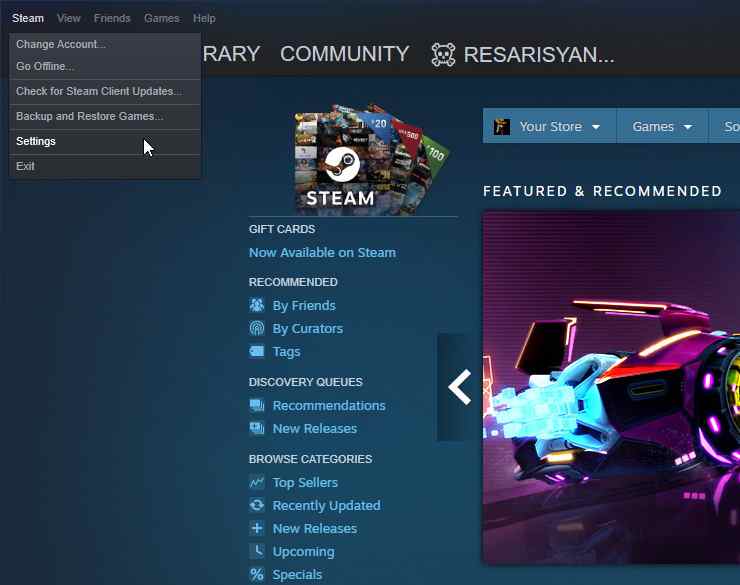The image size is (740, 585).
Task: Click the Tags icon in sidebar
Action: (x=257, y=352)
